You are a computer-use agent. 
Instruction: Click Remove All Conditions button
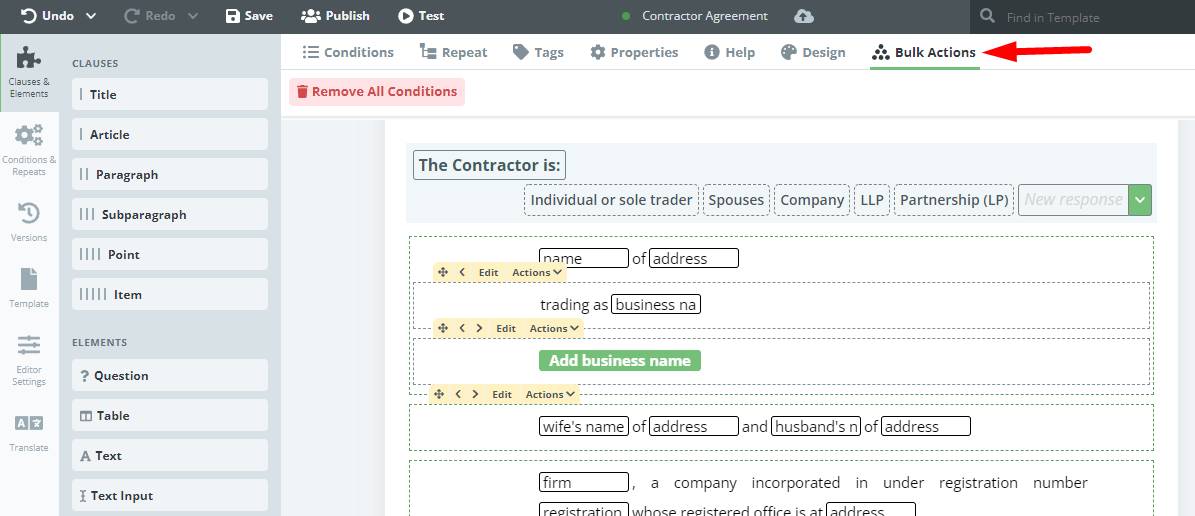376,91
